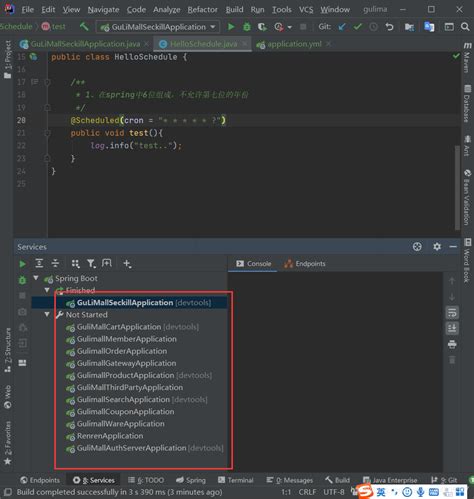Click the test breadcrumb in navigation bar
The image size is (474, 499).
pyautogui.click(x=54, y=27)
